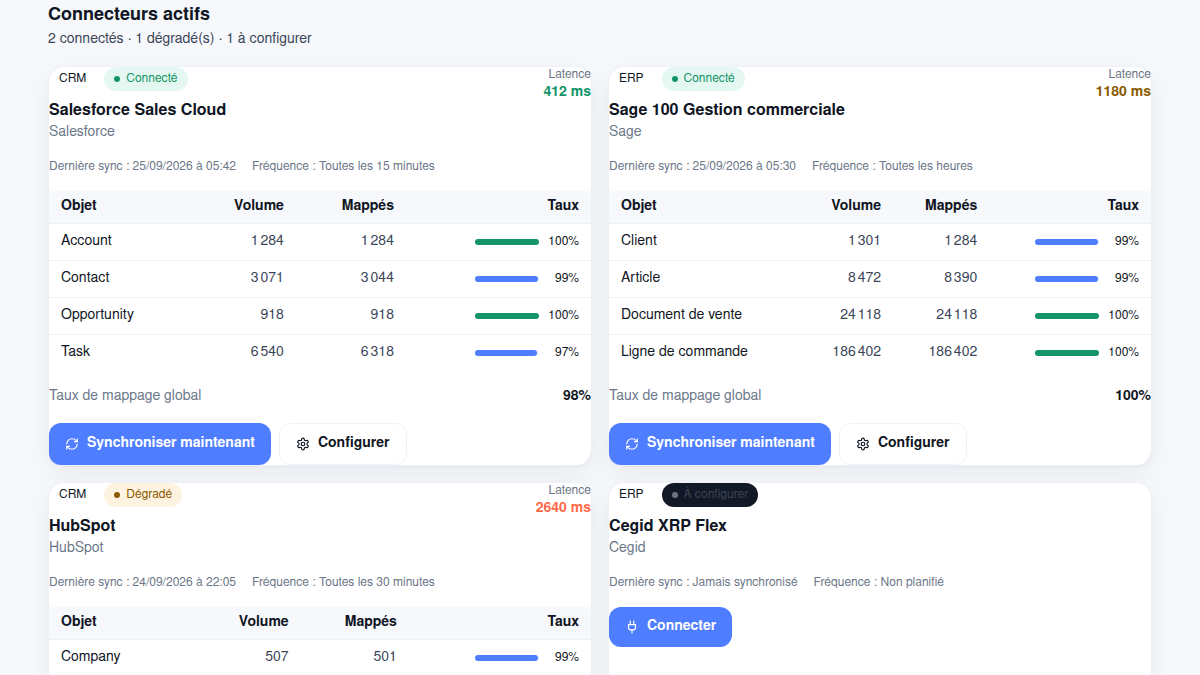This screenshot has height=675, width=1200.
Task: Click the Contact 99% progress bar
Action: pyautogui.click(x=507, y=278)
